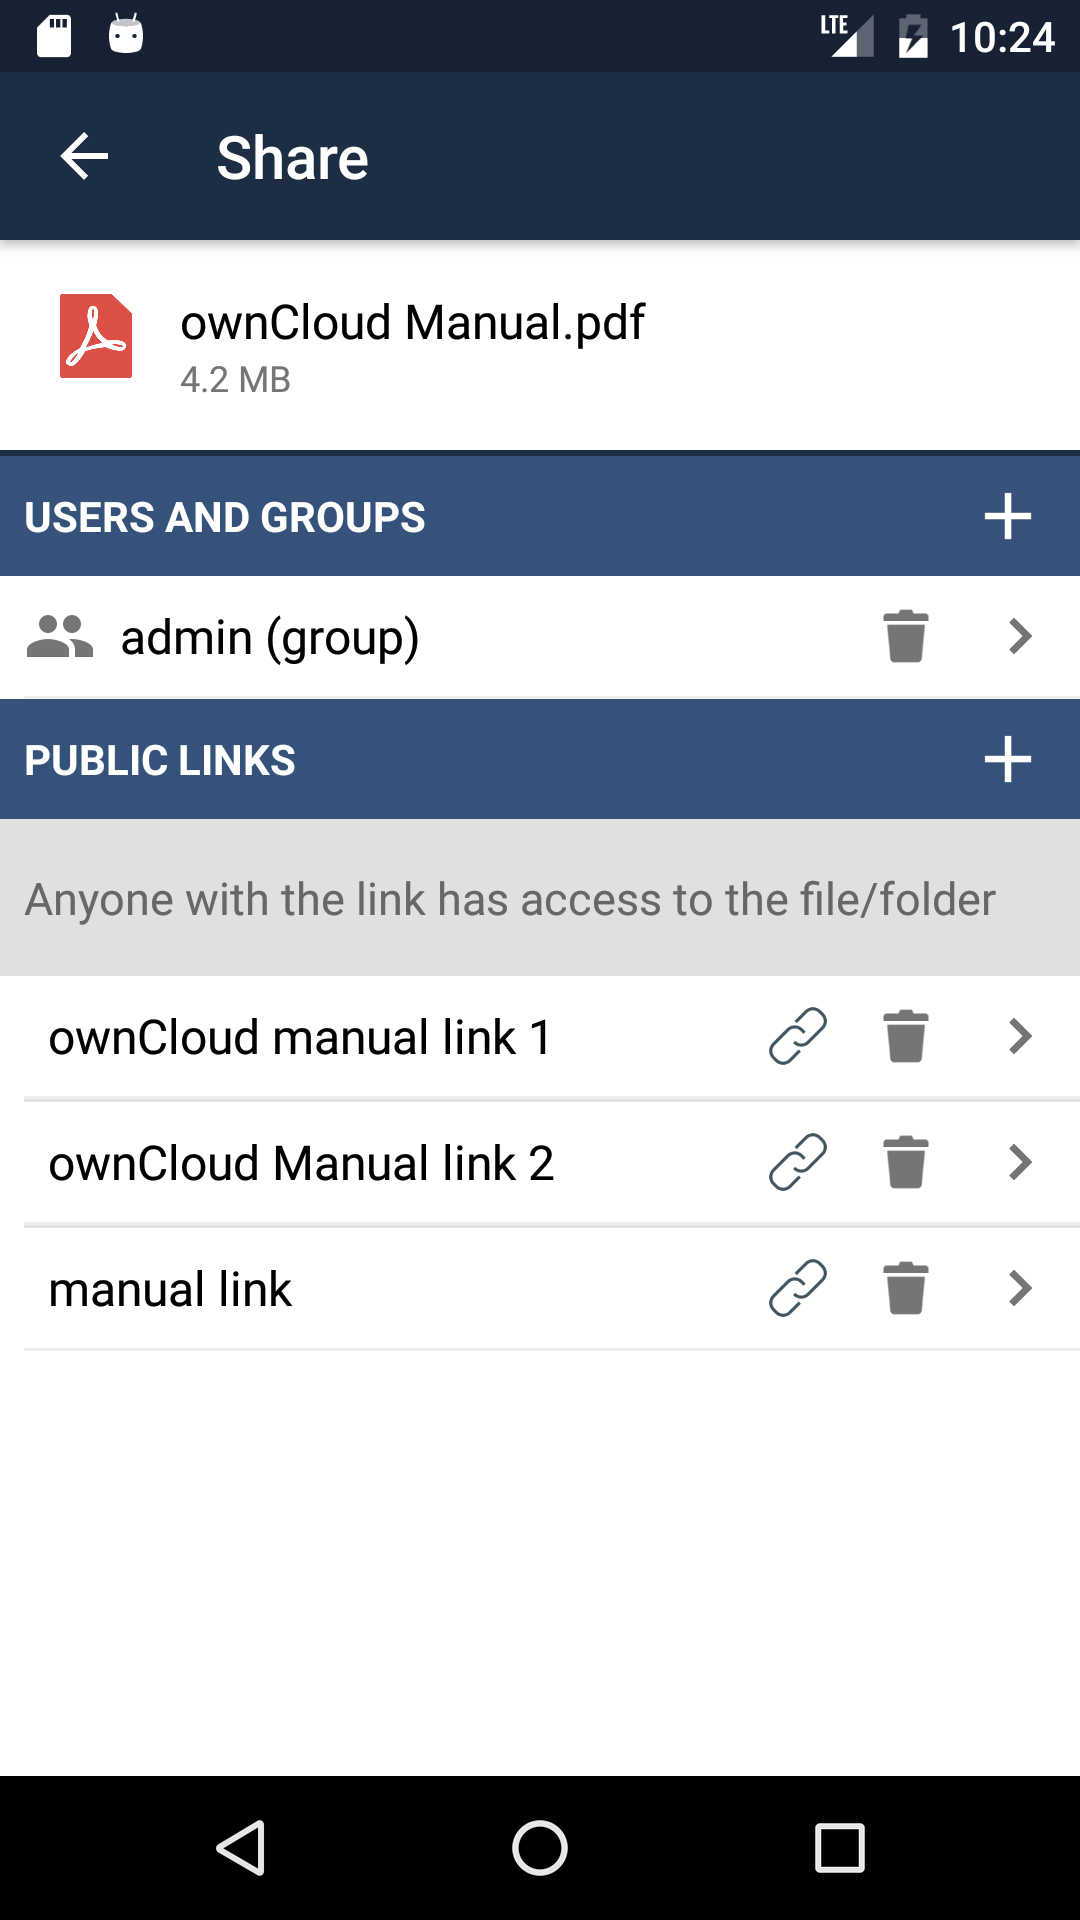
Task: Expand ownCloud Manual link 2 settings chevron
Action: (1020, 1162)
